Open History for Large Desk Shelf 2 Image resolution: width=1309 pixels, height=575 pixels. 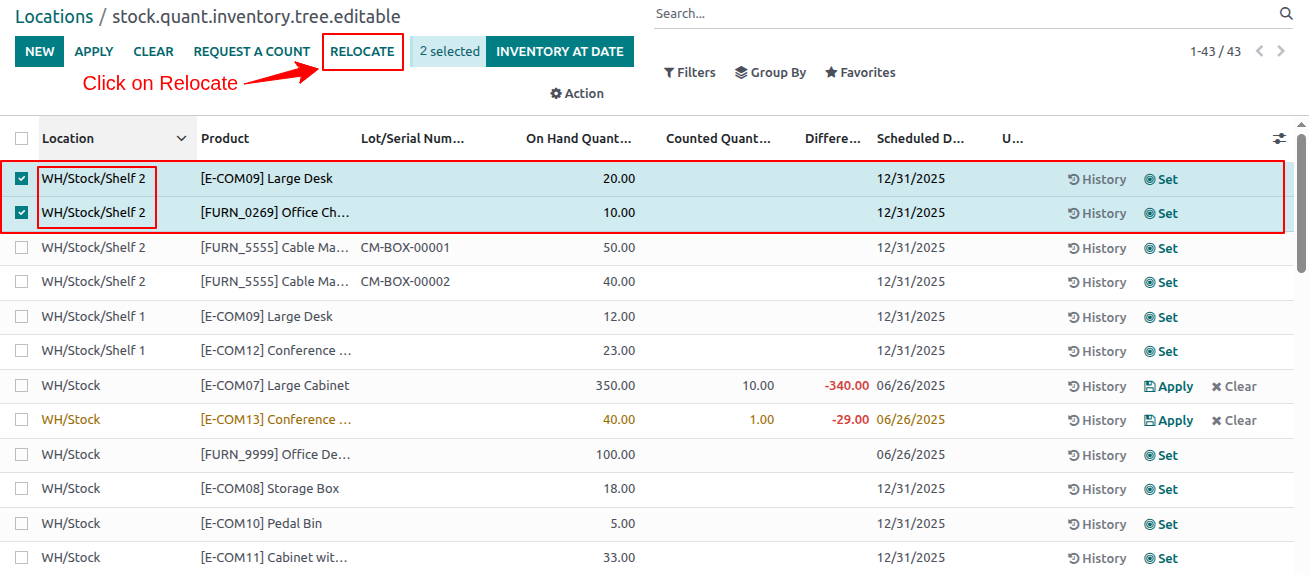click(1097, 180)
